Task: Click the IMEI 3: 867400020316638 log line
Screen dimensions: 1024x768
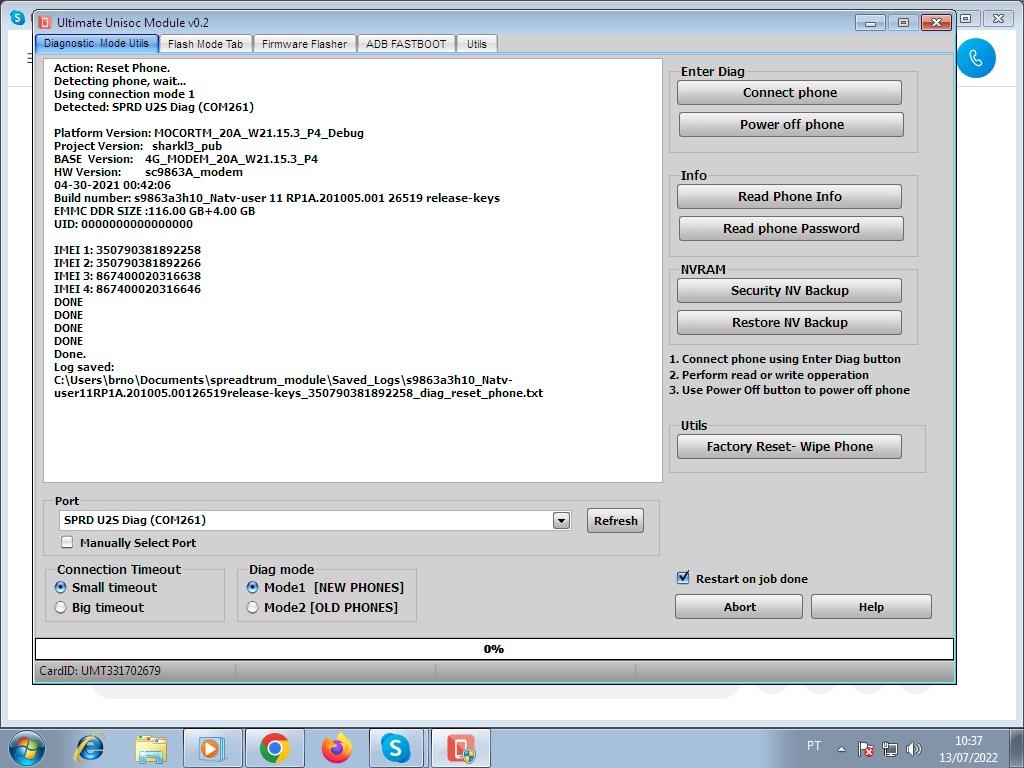Action: [x=127, y=276]
